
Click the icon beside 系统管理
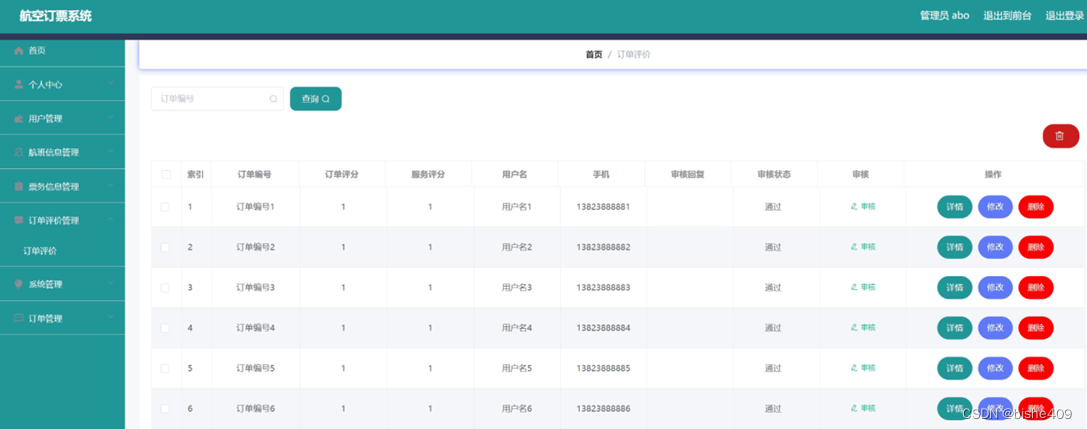coord(19,284)
